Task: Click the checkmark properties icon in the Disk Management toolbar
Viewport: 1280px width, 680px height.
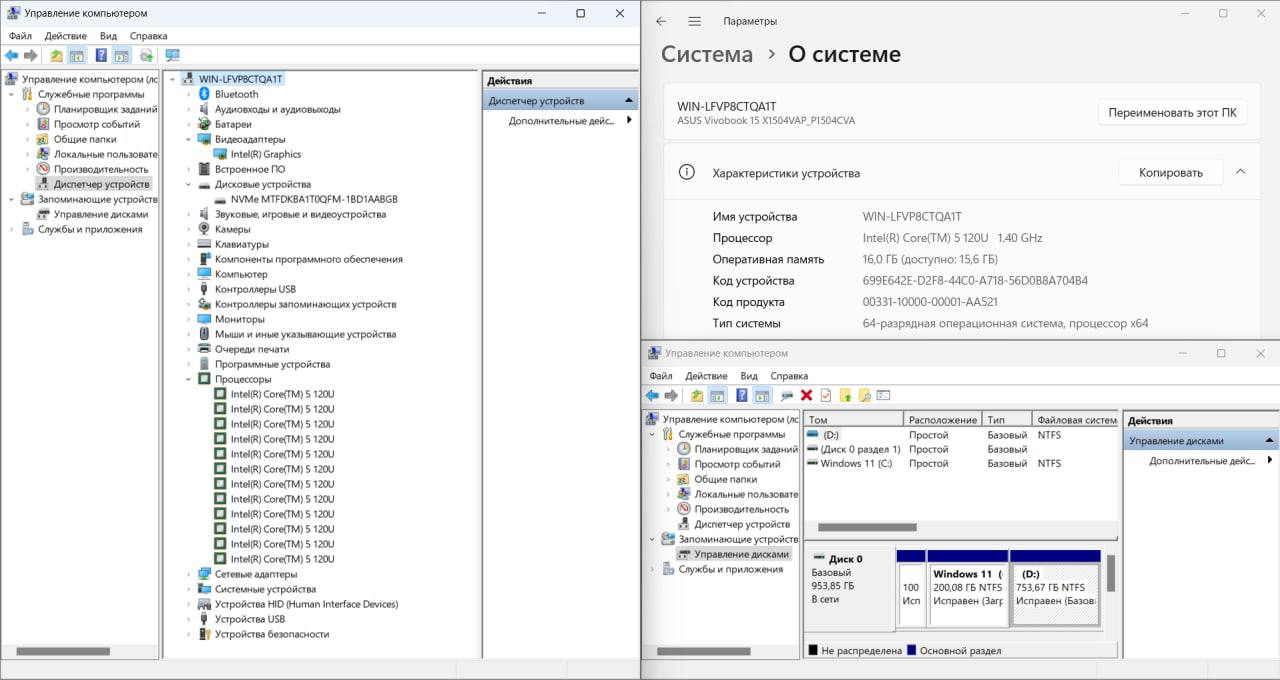Action: (826, 396)
